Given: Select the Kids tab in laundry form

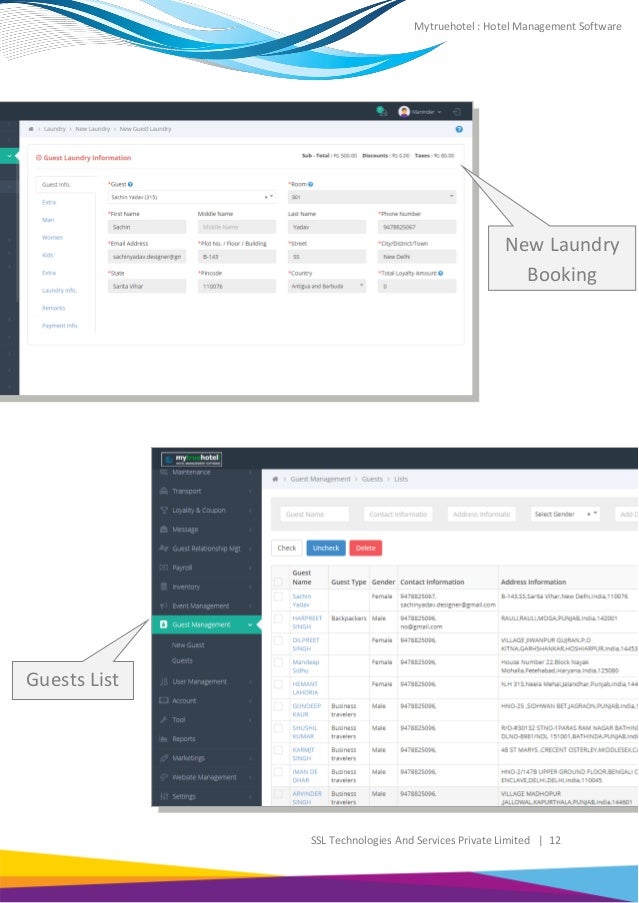Looking at the screenshot, I should pyautogui.click(x=48, y=255).
